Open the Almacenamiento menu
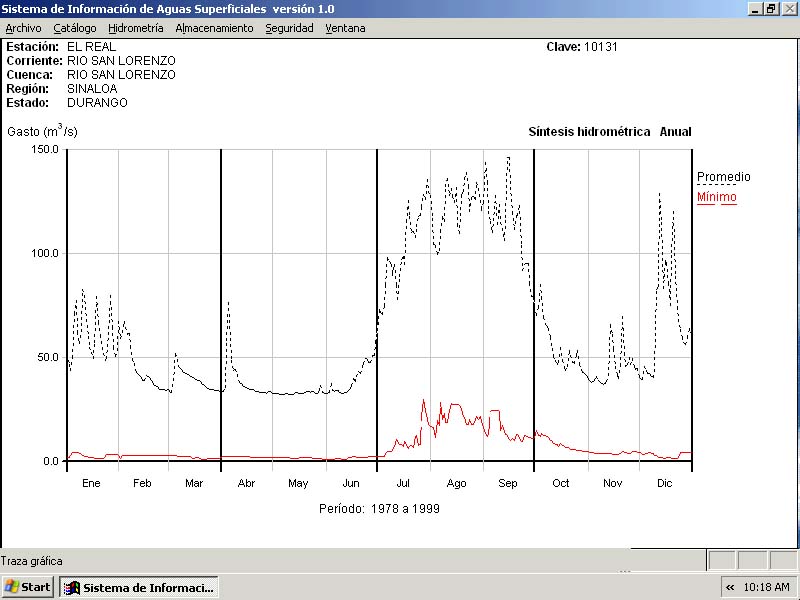The width and height of the screenshot is (800, 600). point(214,28)
